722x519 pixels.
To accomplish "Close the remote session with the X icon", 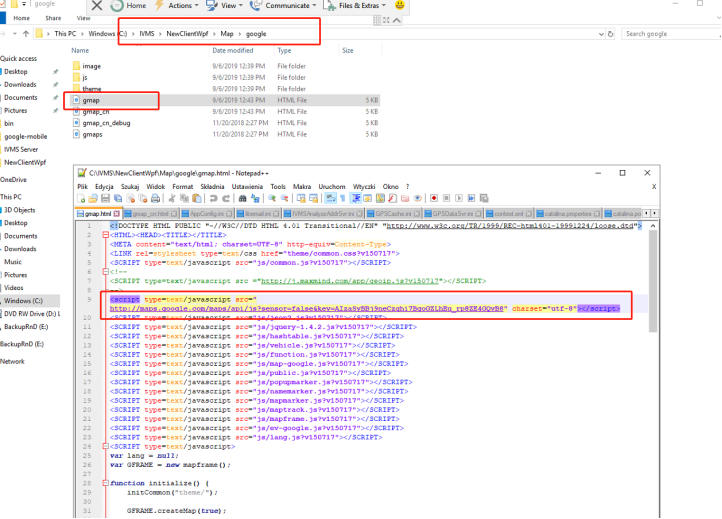I will pos(97,6).
